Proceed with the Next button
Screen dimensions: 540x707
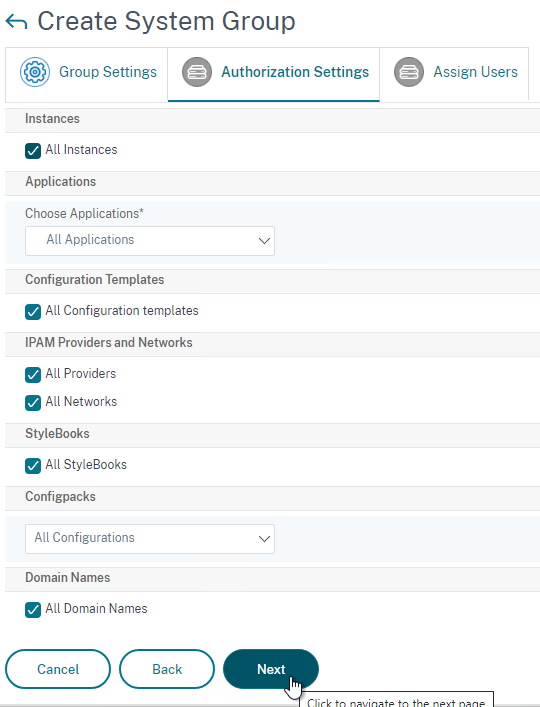pyautogui.click(x=271, y=669)
